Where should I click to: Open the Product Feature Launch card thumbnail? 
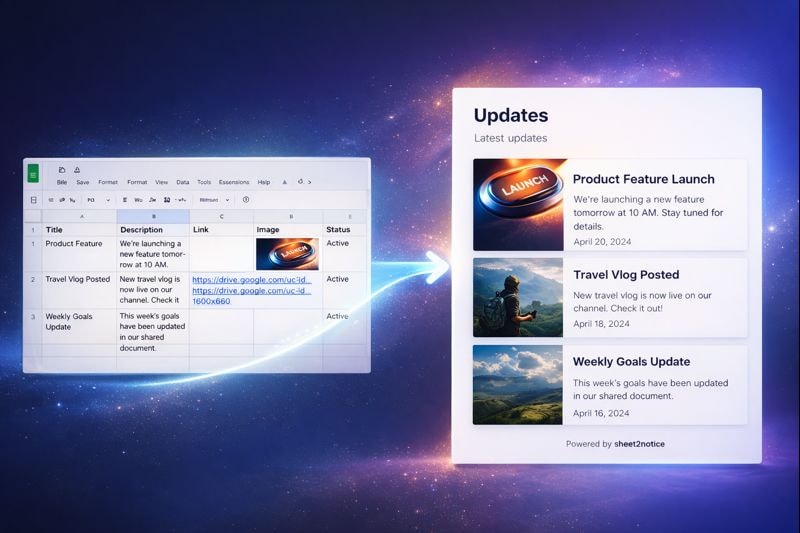519,205
